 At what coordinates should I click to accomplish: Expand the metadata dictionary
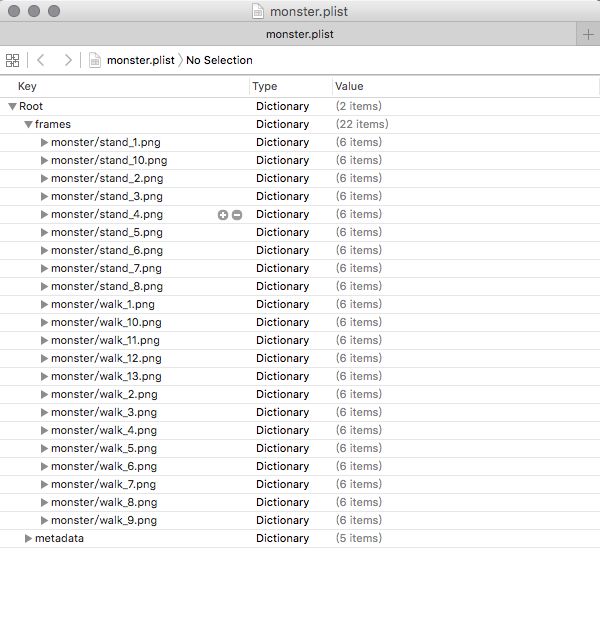[28, 539]
